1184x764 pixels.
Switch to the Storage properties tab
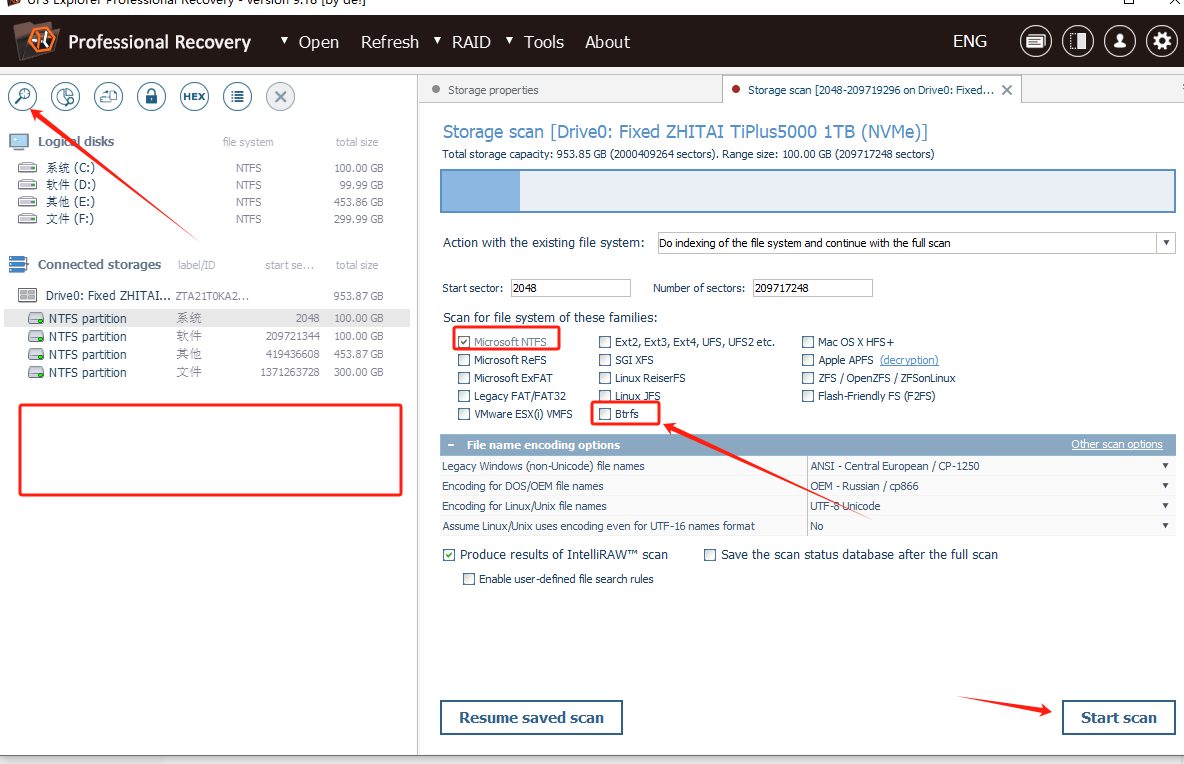[570, 90]
